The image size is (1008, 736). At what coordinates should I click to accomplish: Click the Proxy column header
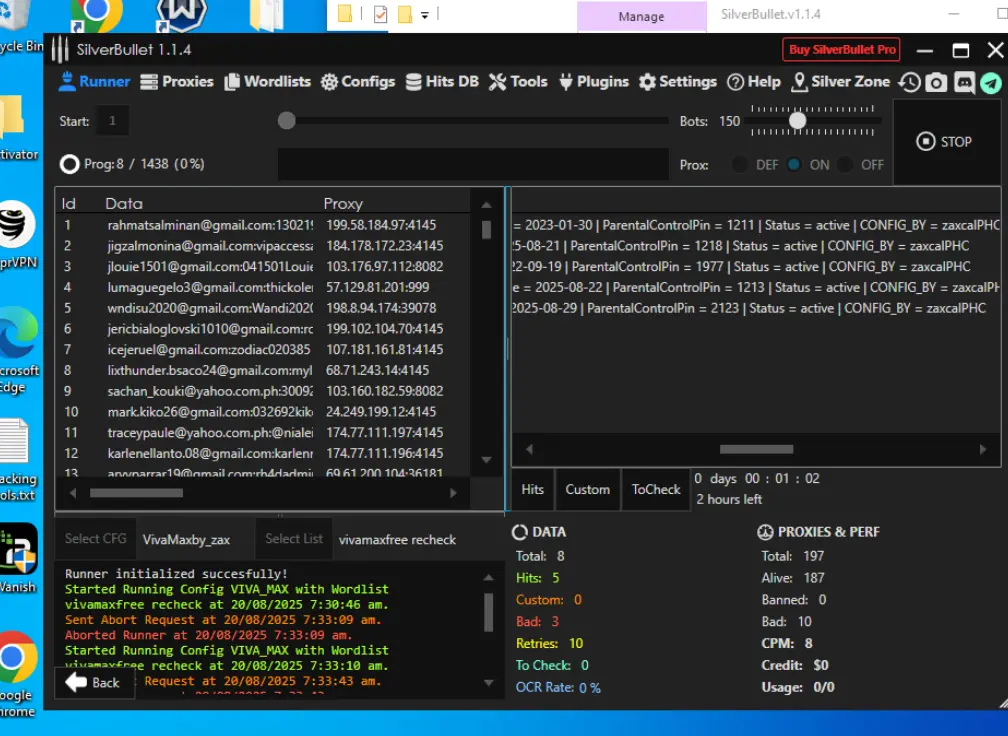[343, 204]
